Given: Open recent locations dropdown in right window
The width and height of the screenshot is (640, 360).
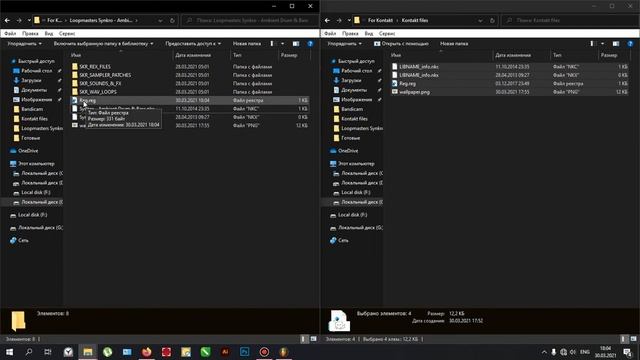Looking at the screenshot, I should [x=349, y=20].
